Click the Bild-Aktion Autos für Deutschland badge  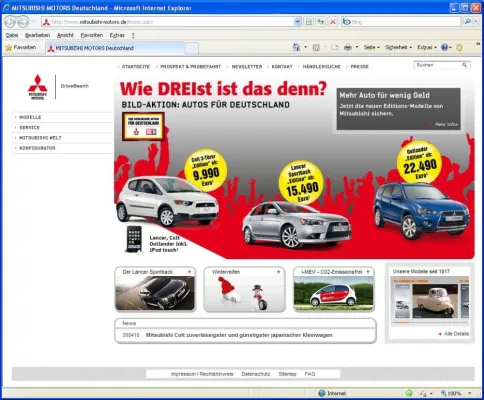click(143, 126)
